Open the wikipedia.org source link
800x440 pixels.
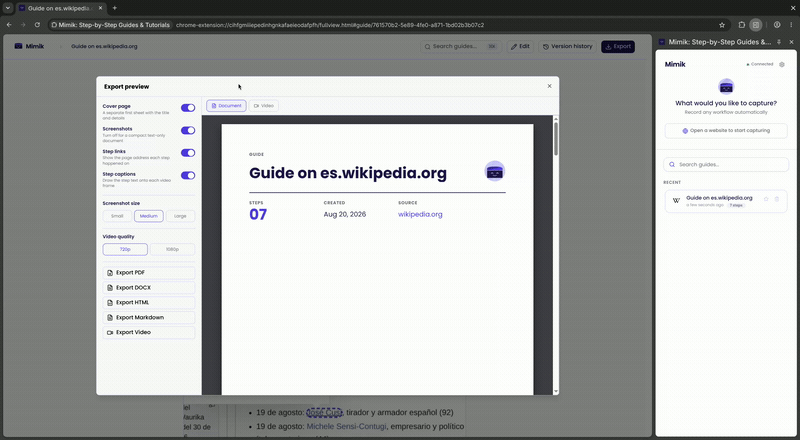point(420,214)
